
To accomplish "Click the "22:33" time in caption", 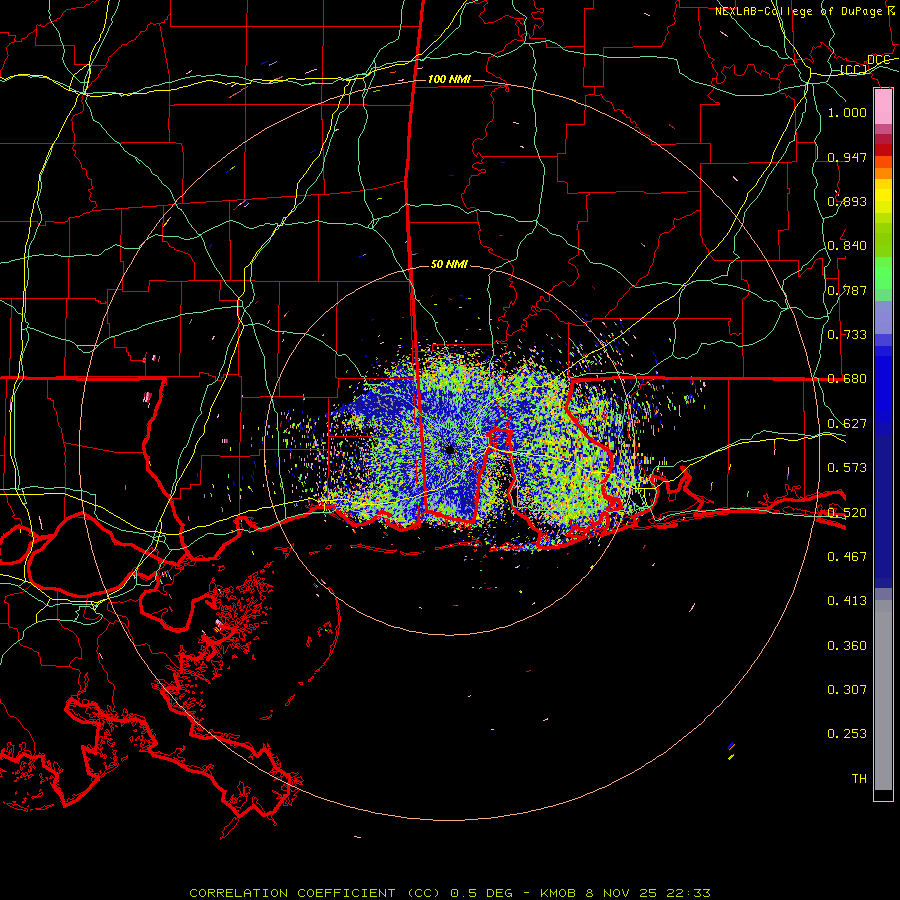I will point(688,893).
